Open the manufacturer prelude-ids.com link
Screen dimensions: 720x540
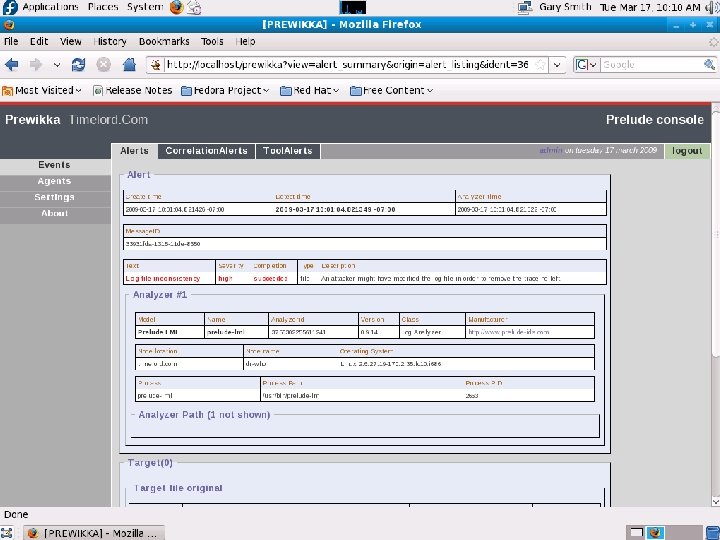pos(508,332)
